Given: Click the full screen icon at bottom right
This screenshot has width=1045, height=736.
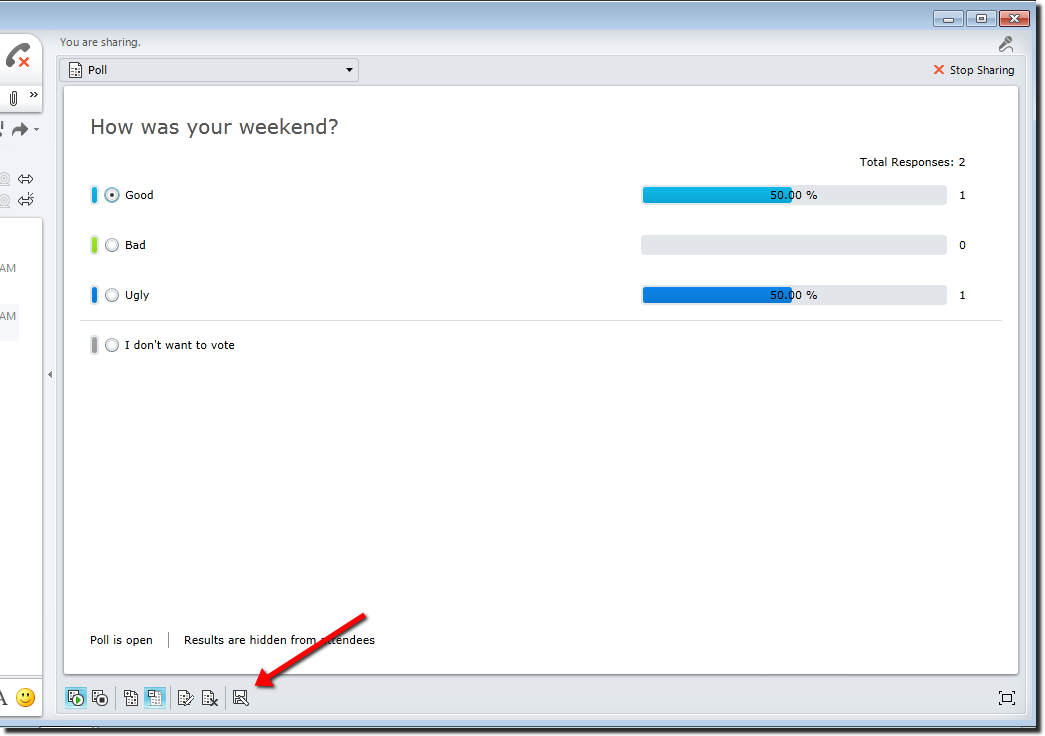Looking at the screenshot, I should (x=1006, y=698).
